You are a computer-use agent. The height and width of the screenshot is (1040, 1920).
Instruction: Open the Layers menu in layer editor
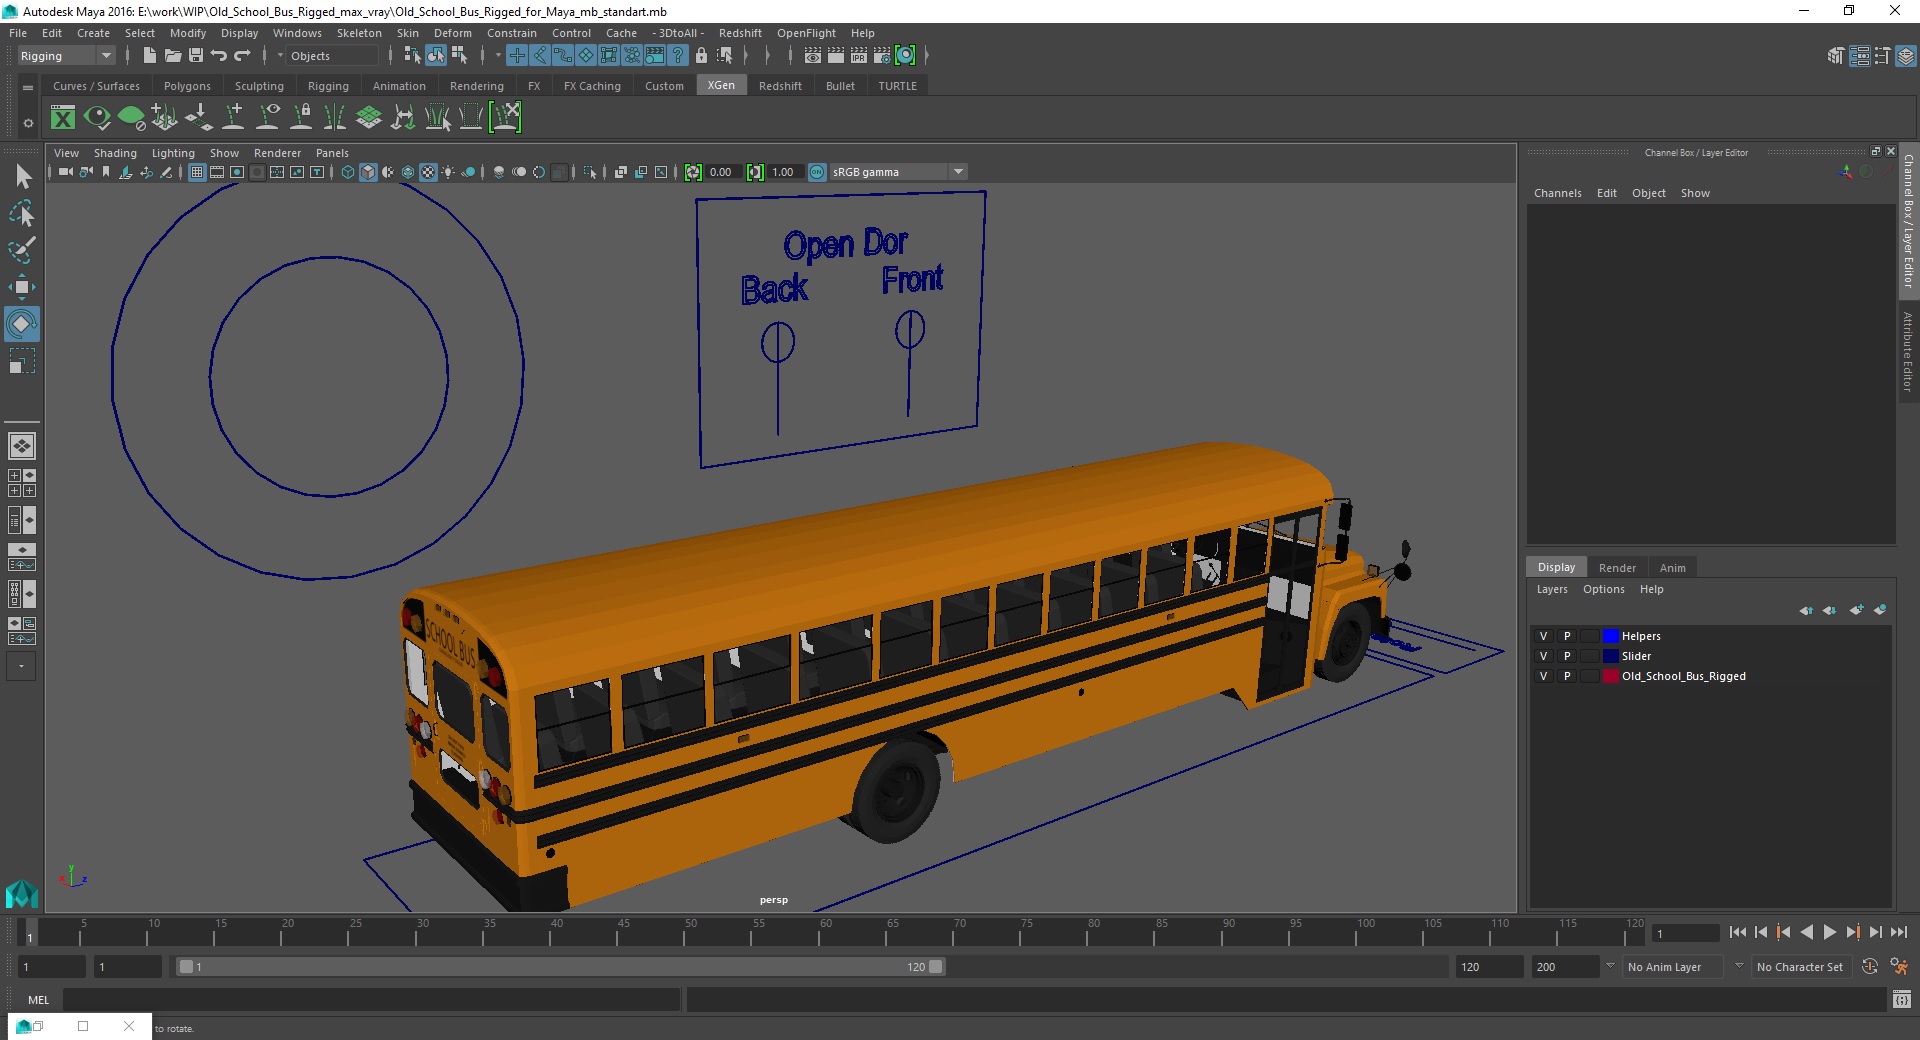[1552, 589]
